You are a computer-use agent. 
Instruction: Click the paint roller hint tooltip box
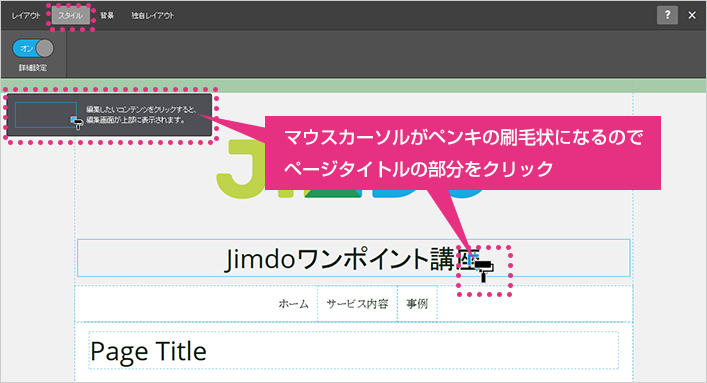pos(110,115)
